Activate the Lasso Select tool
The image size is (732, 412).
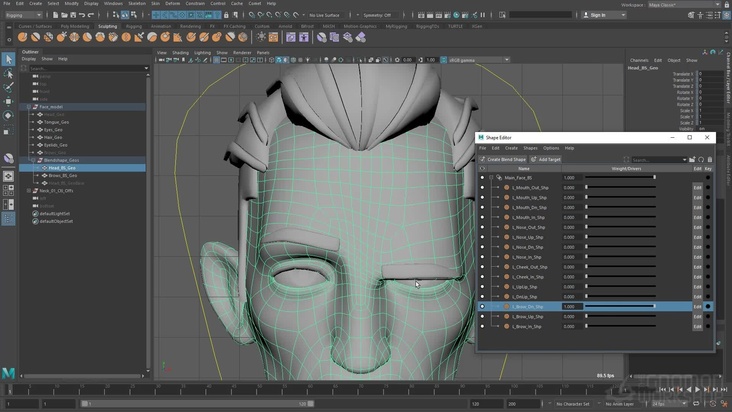pos(8,74)
